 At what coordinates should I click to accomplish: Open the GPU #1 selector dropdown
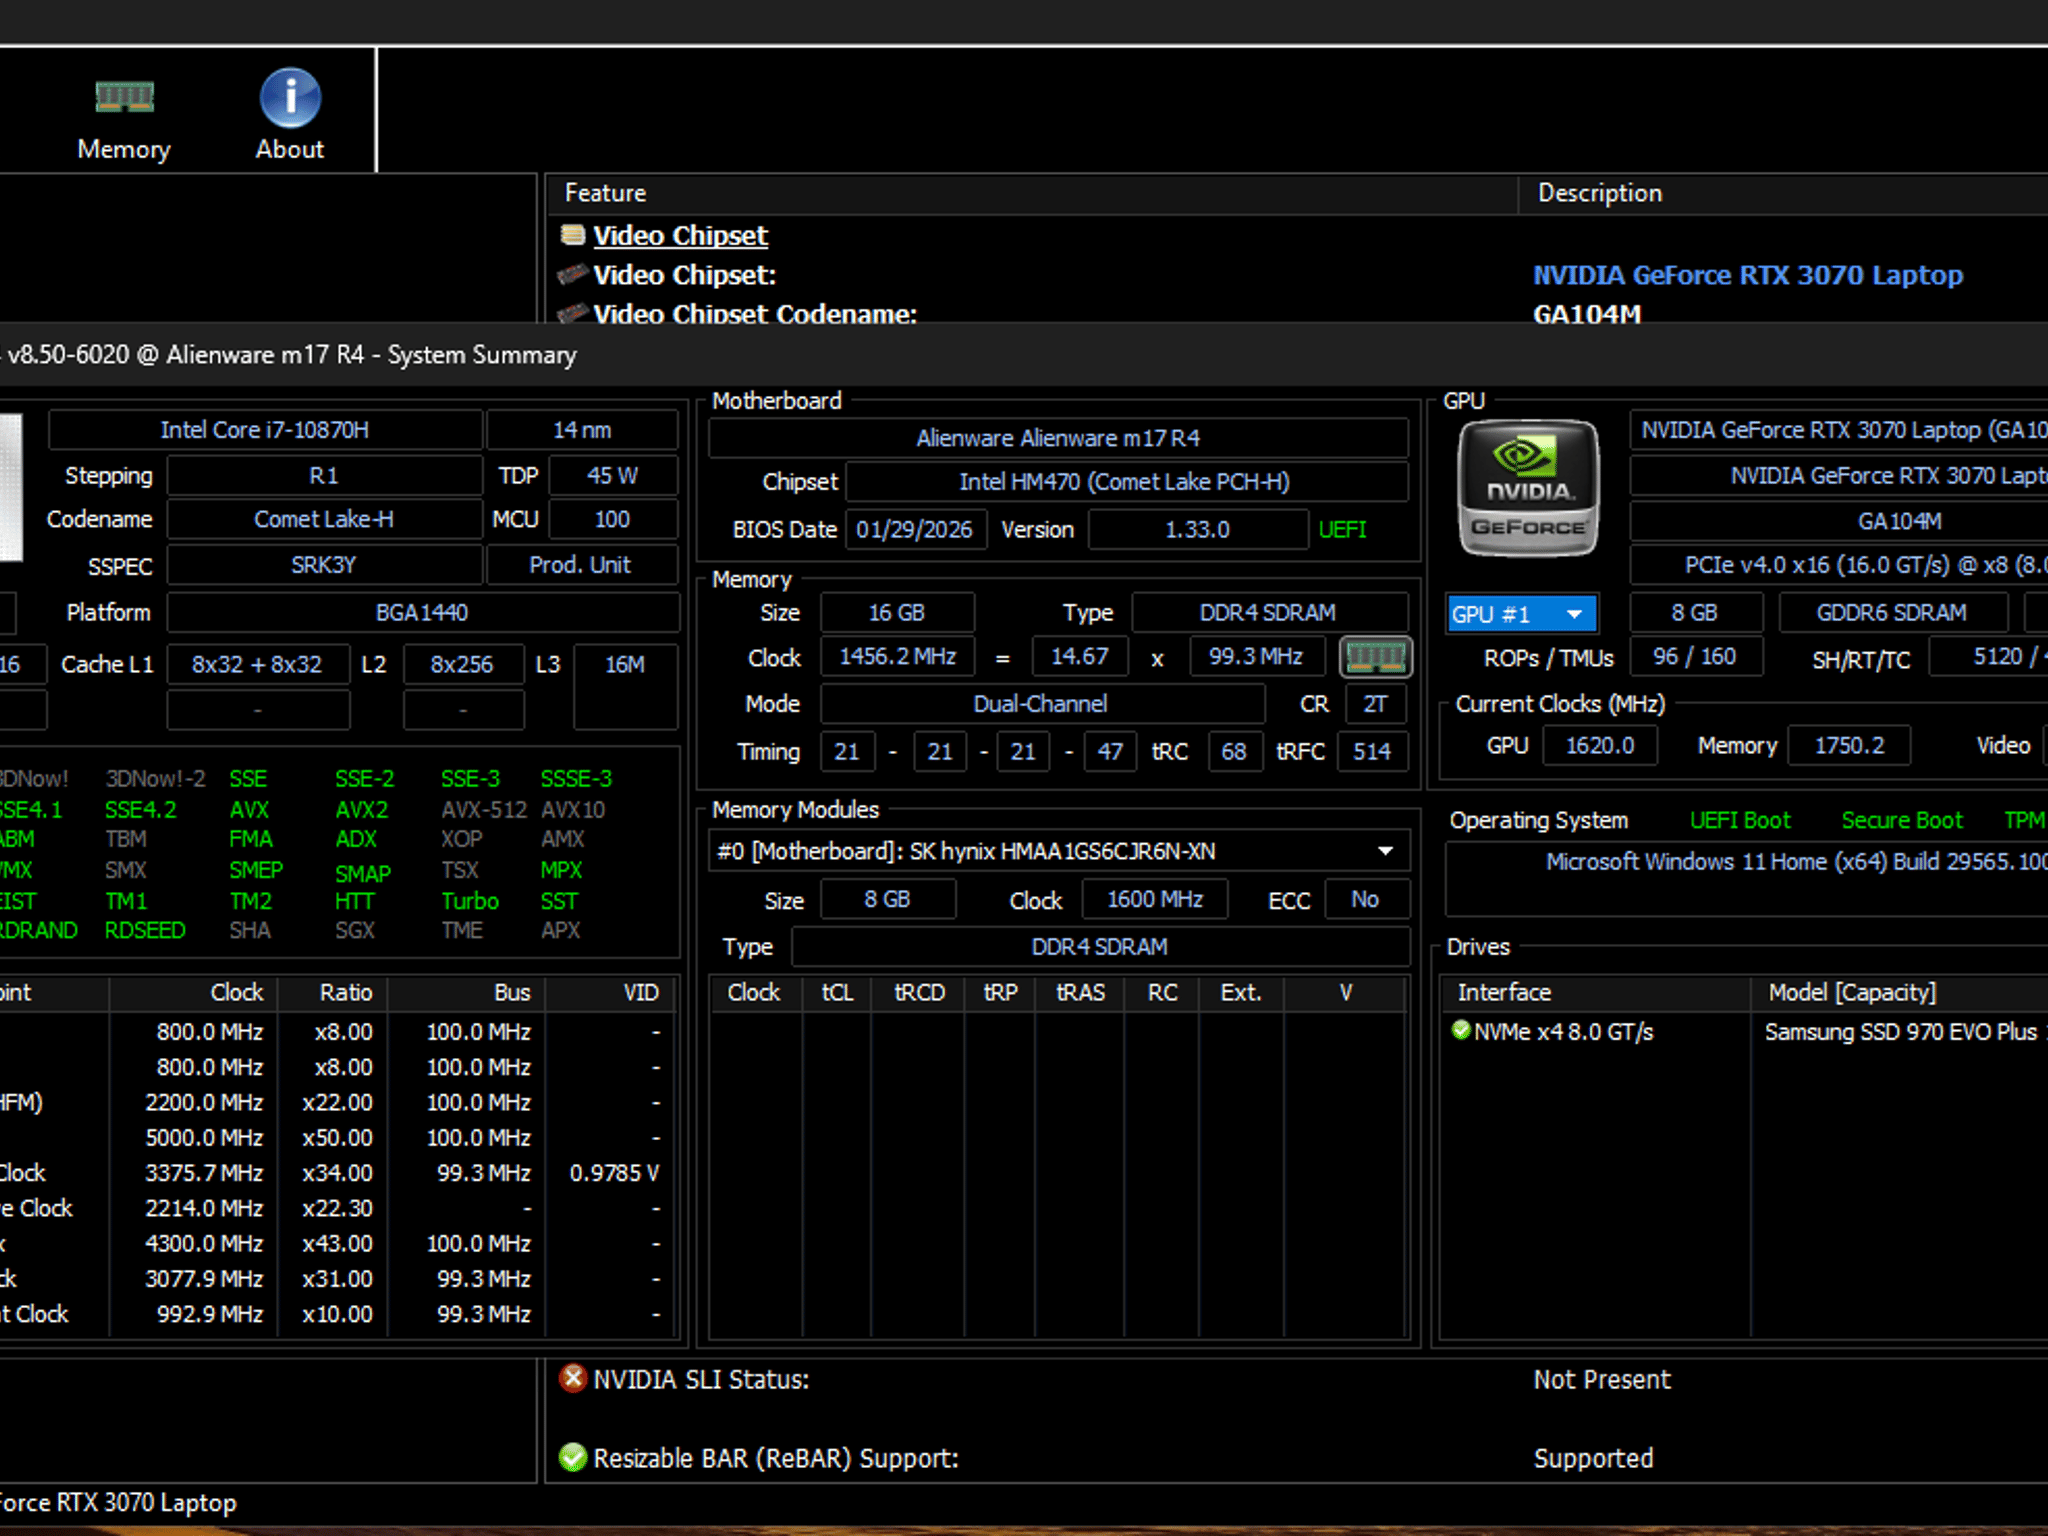1521,613
